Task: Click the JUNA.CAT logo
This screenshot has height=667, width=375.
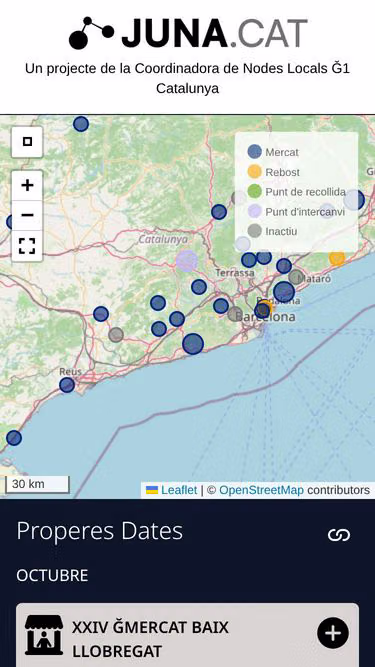Action: coord(188,33)
